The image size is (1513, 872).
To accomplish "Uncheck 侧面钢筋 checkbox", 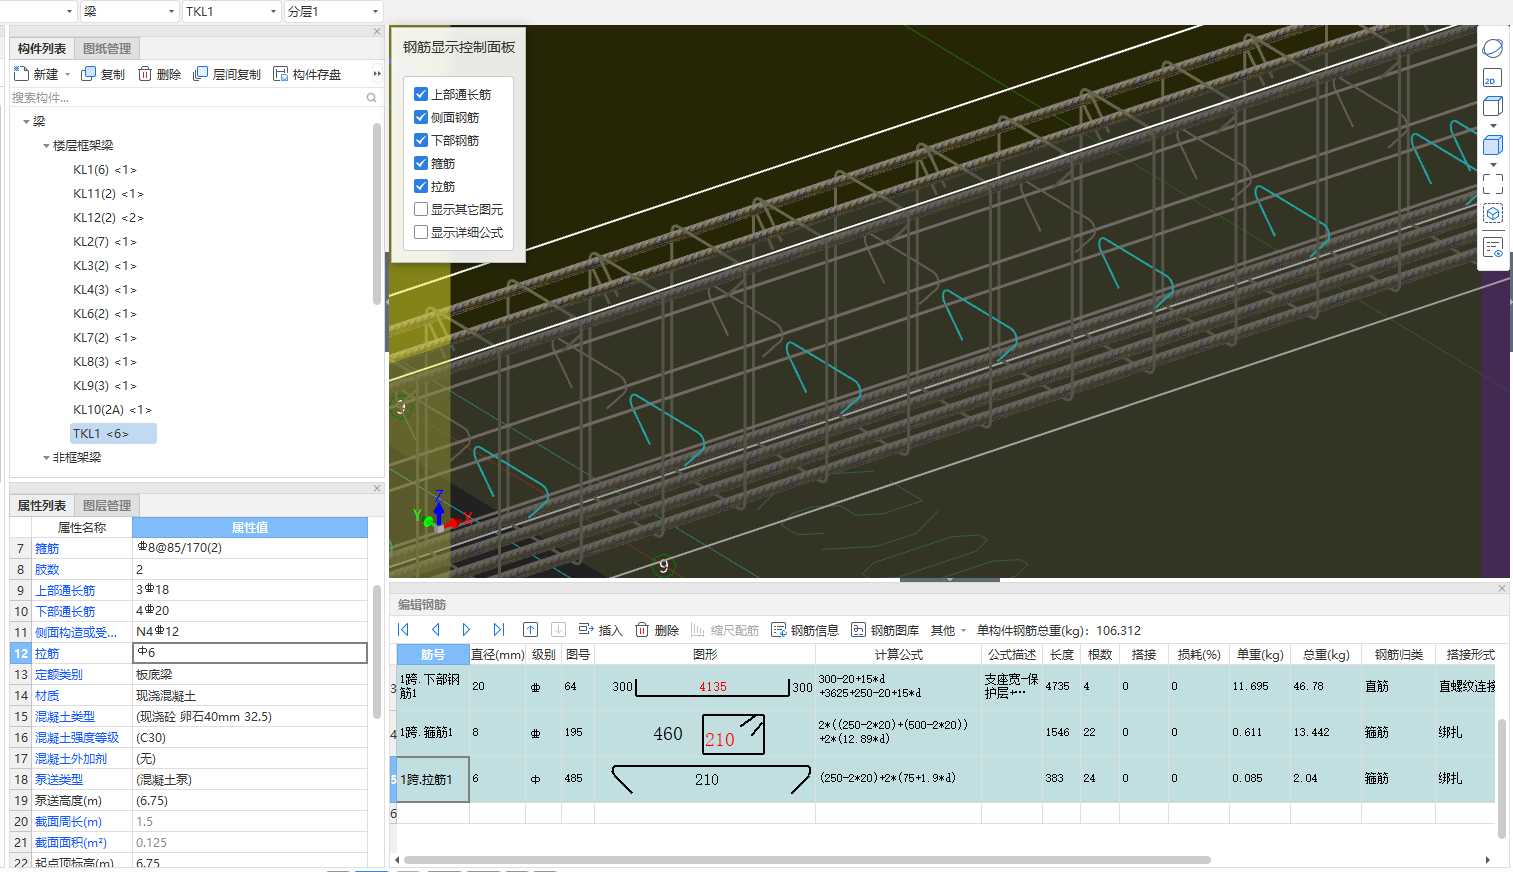I will (x=421, y=117).
